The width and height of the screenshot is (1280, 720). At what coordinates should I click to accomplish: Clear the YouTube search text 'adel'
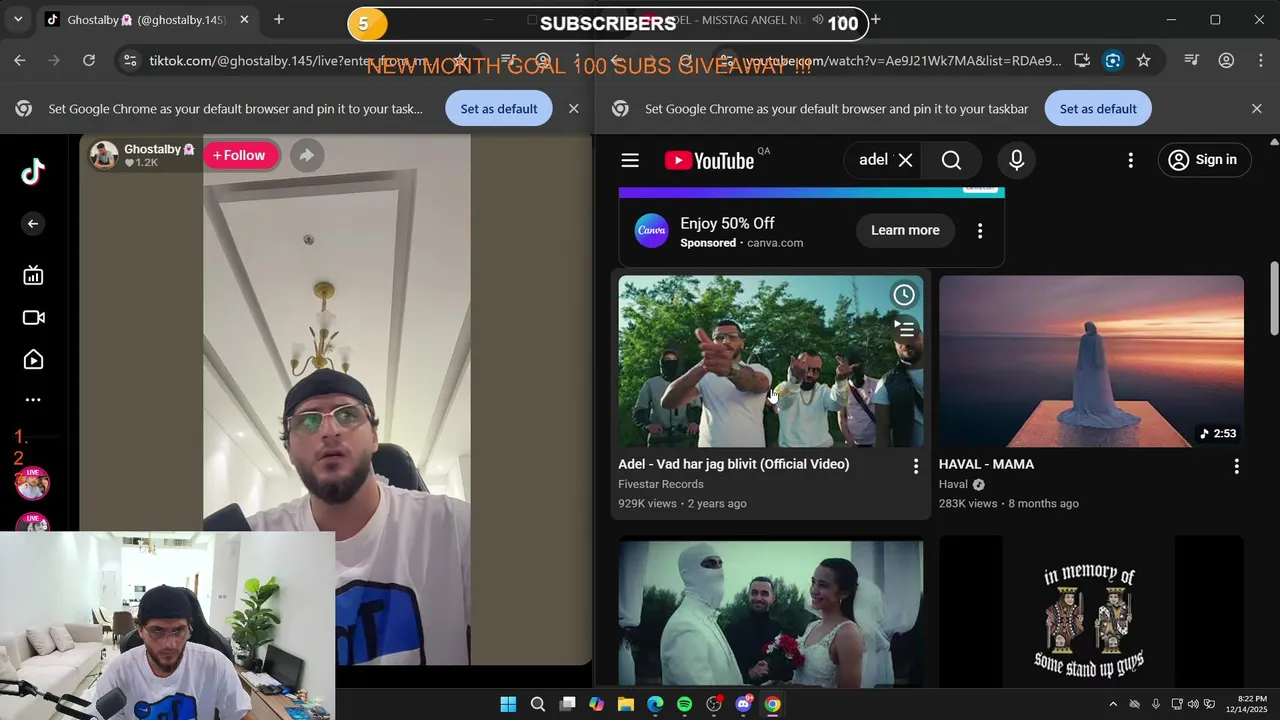pos(905,160)
